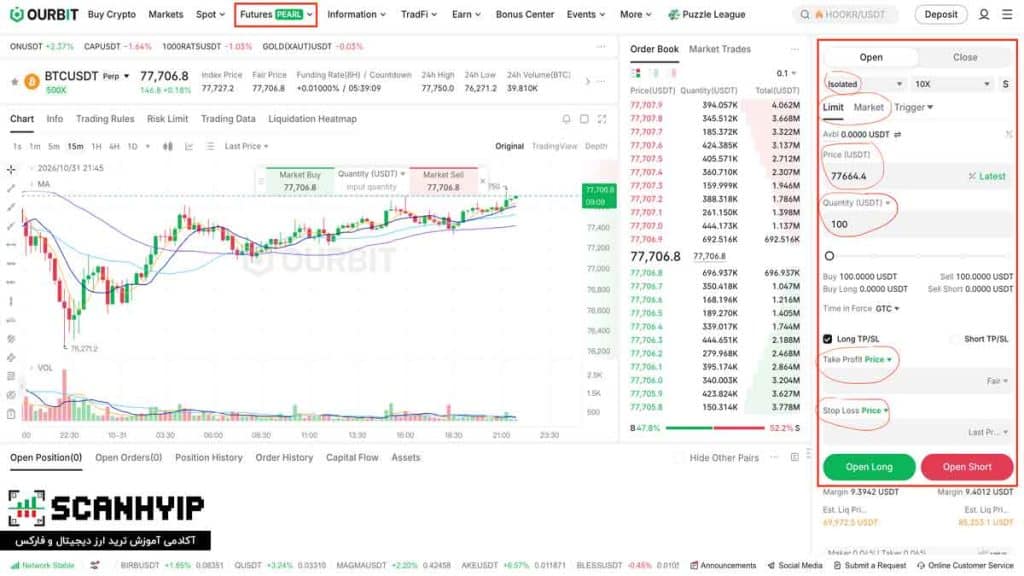Select TradingView chart view
The height and width of the screenshot is (576, 1024).
554,146
